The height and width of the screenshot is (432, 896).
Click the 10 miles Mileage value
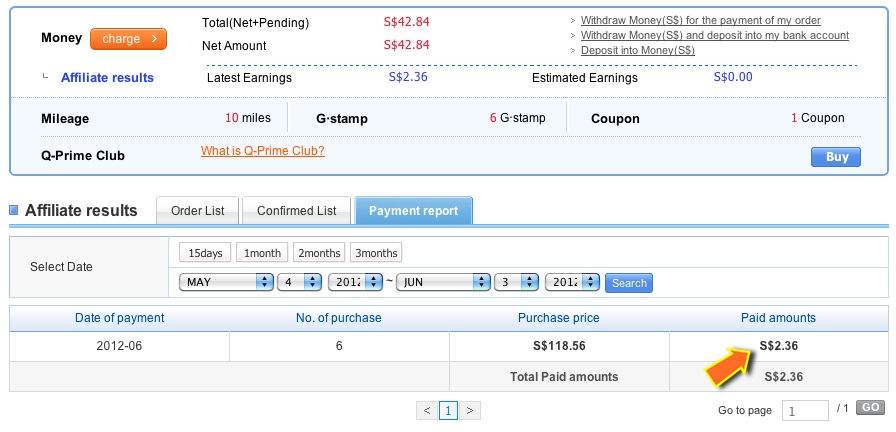(x=248, y=118)
